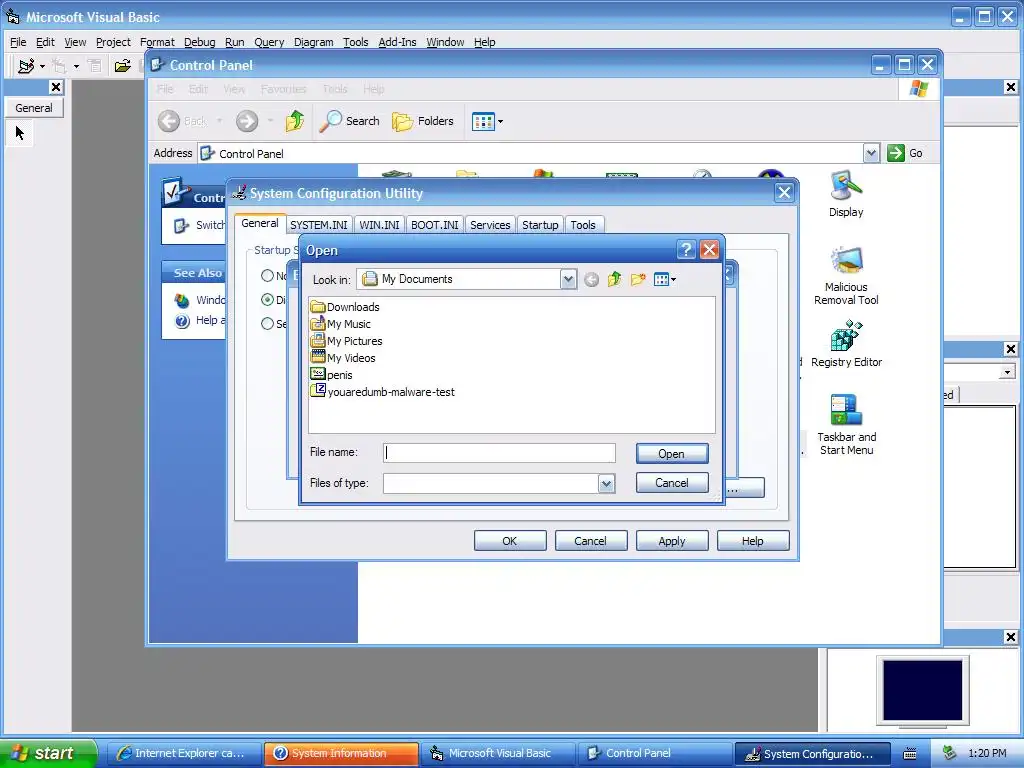The height and width of the screenshot is (768, 1024).
Task: Expand the Look in dropdown
Action: pos(568,280)
